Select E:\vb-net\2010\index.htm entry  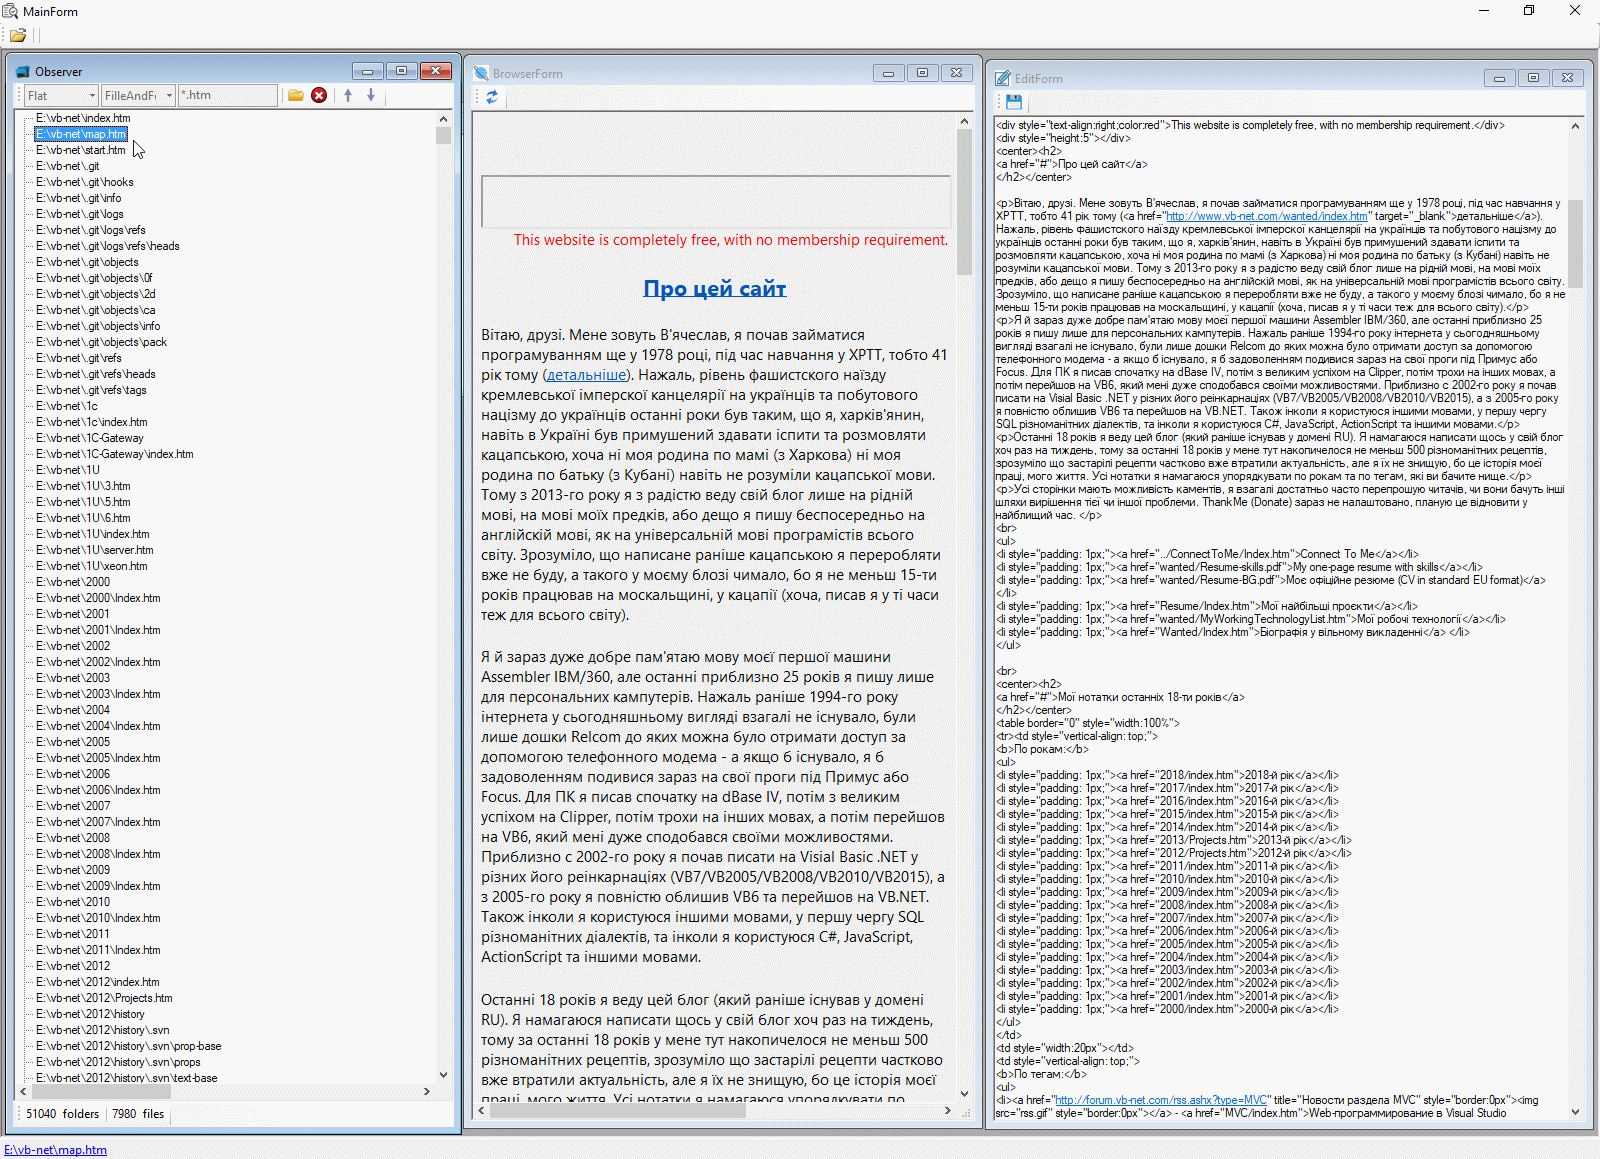[98, 918]
